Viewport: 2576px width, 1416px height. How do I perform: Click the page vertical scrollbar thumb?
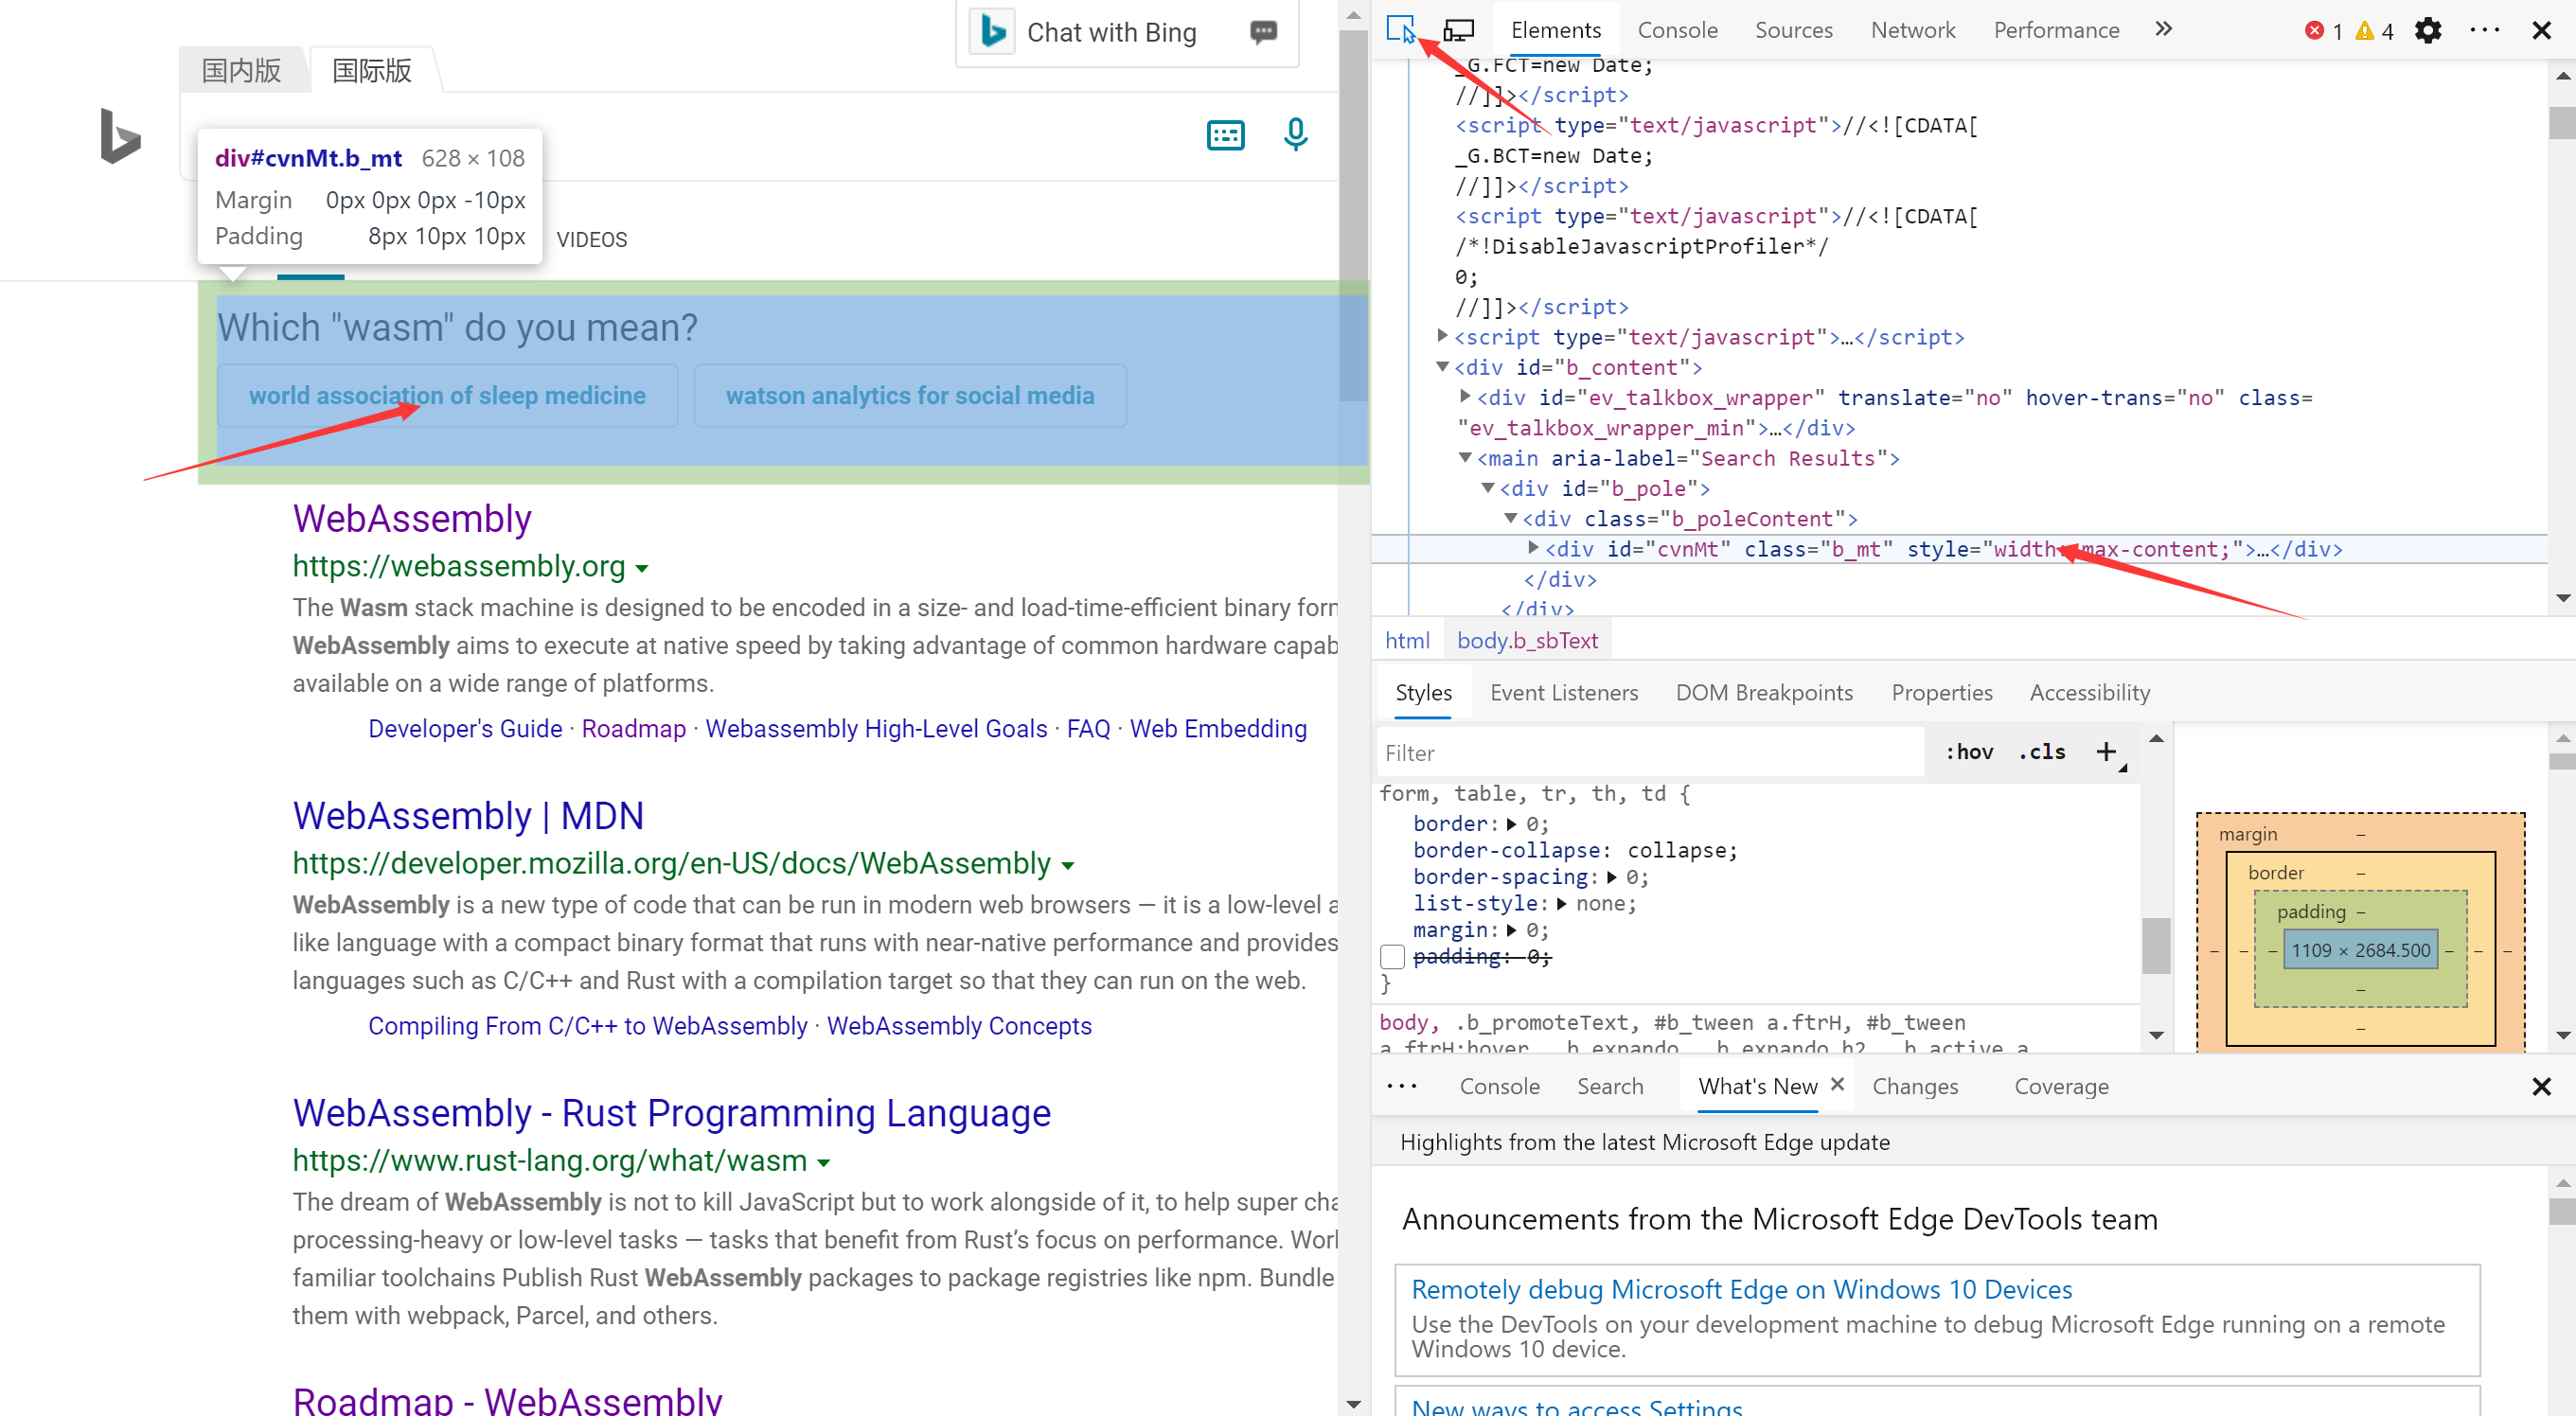pyautogui.click(x=1352, y=215)
